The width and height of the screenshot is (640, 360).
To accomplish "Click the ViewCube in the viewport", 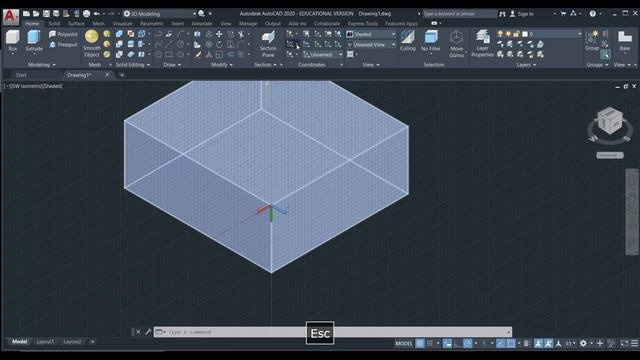I will pos(610,120).
